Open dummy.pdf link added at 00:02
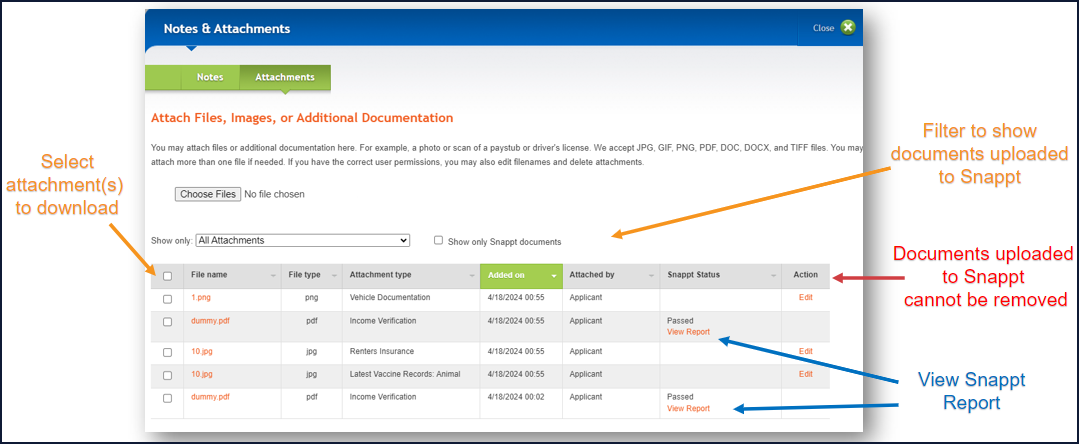The image size is (1079, 444). pyautogui.click(x=211, y=397)
